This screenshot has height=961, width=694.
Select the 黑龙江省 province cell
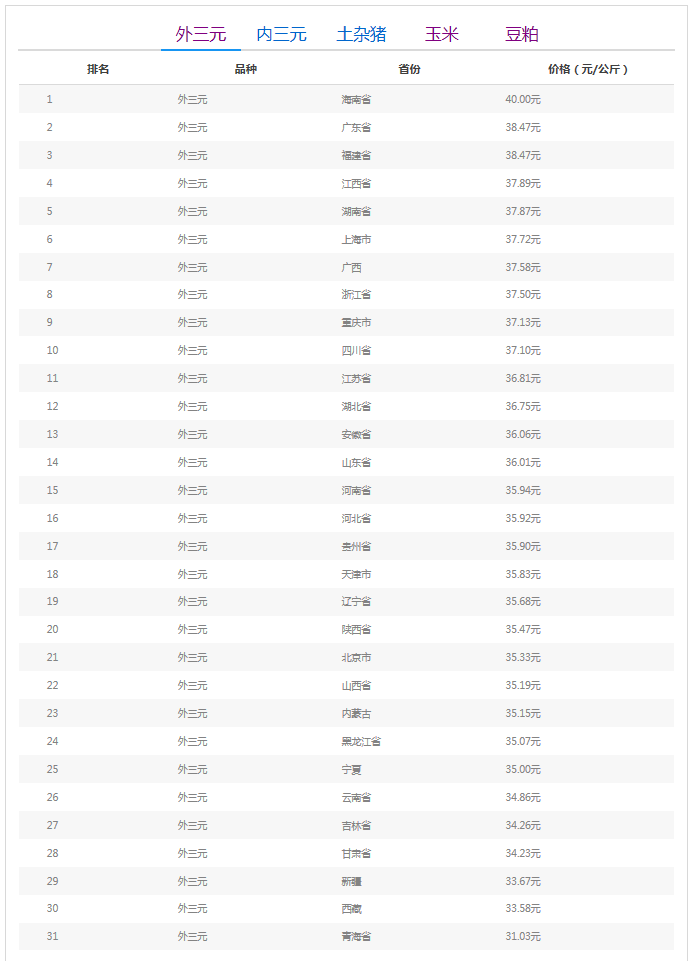tap(361, 741)
